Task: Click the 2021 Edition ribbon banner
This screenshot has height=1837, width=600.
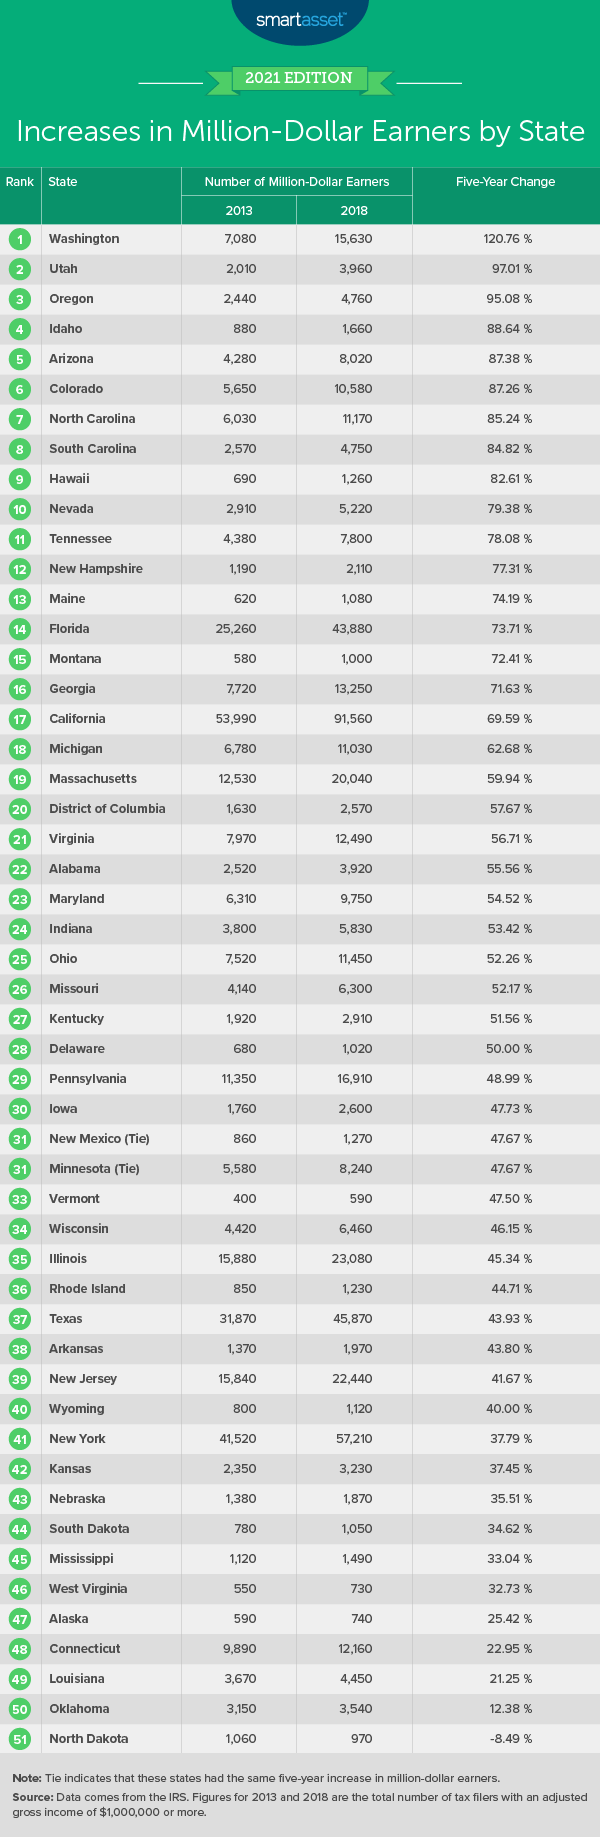Action: [x=299, y=78]
